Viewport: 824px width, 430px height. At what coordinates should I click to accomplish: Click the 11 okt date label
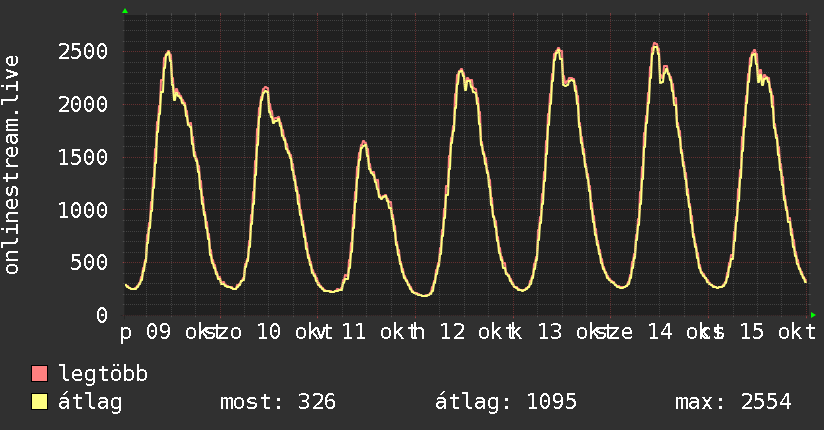point(374,332)
